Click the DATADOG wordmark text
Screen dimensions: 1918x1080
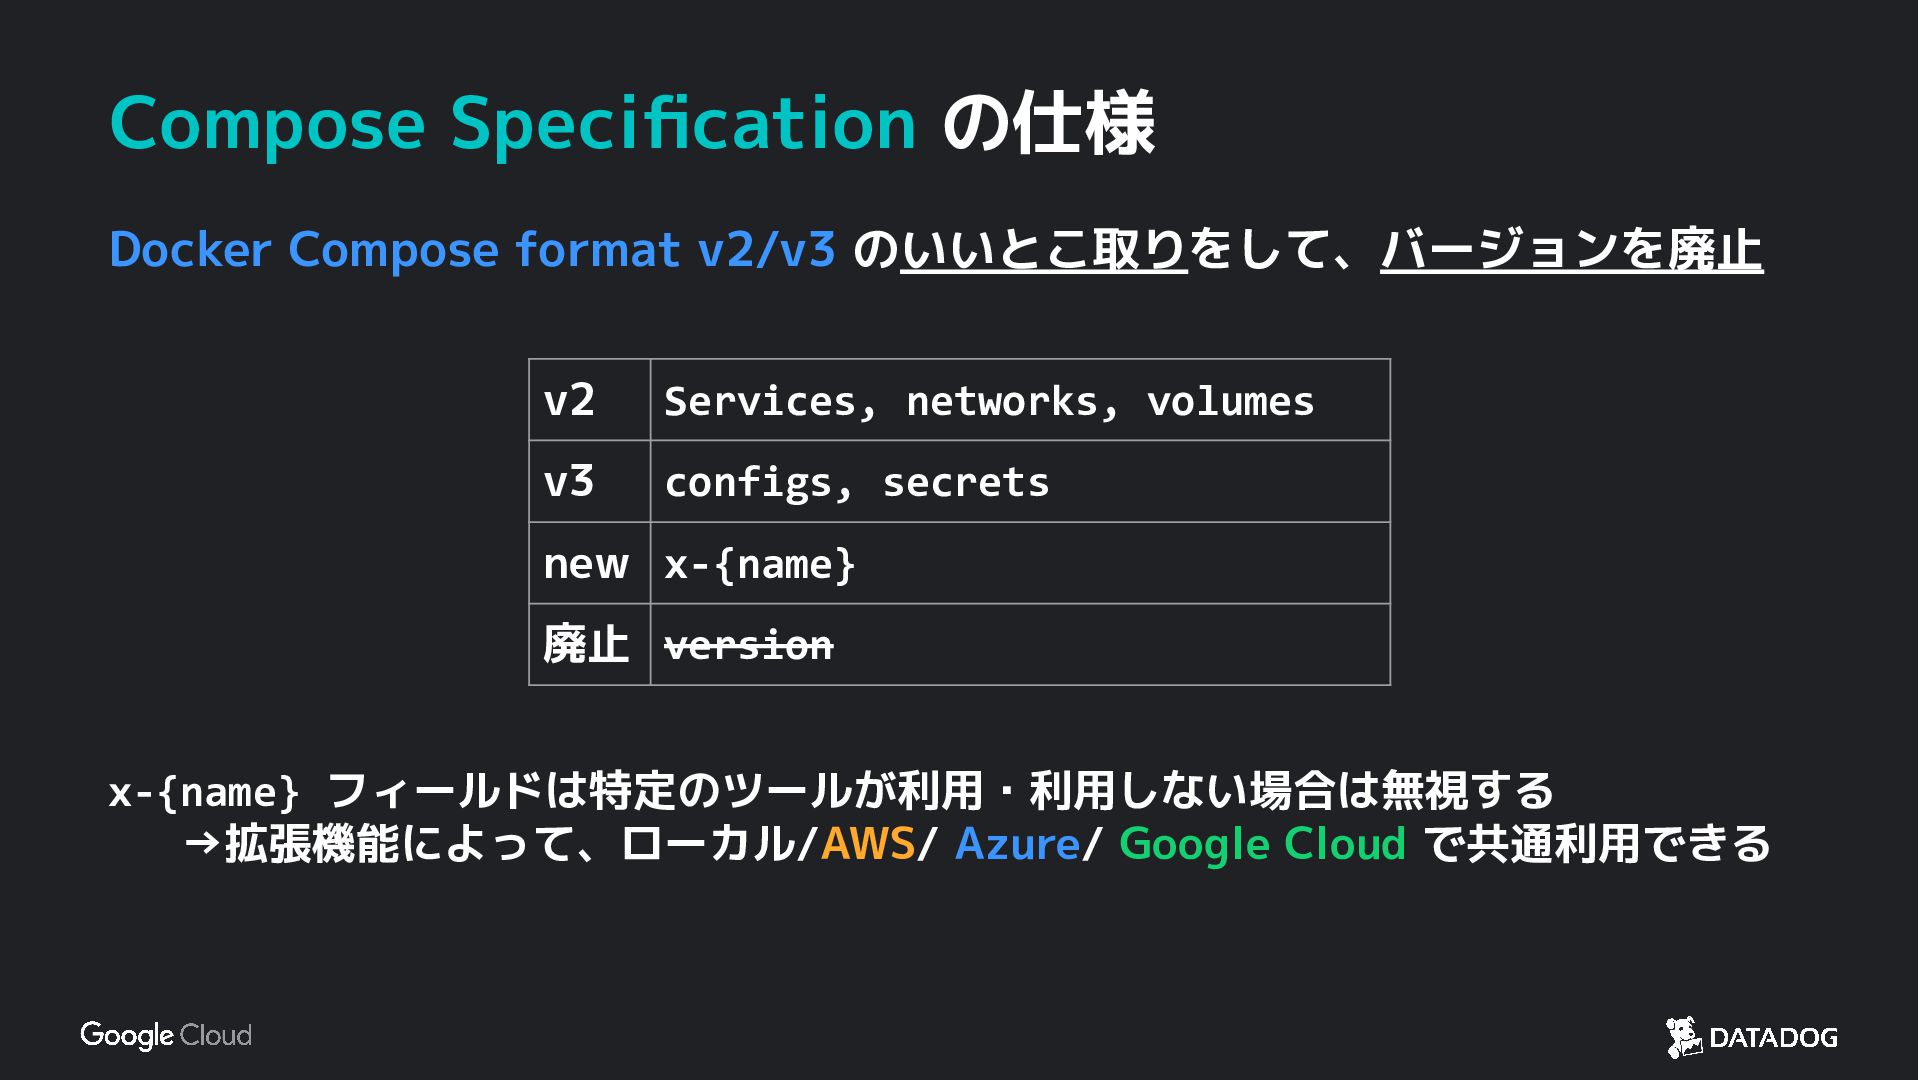point(1773,1038)
